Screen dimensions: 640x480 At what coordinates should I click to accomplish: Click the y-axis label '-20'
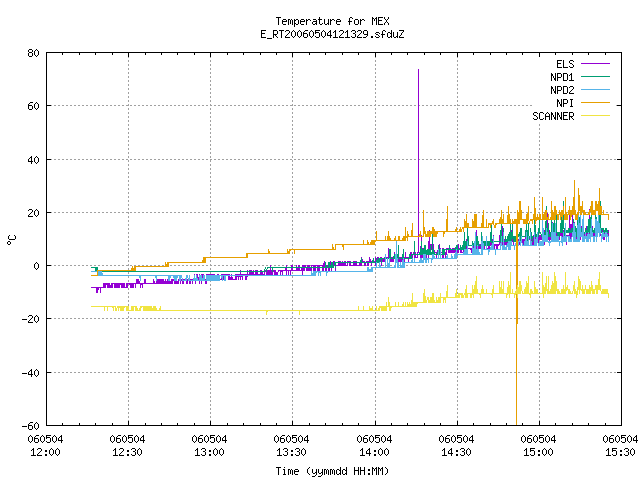[x=30, y=319]
